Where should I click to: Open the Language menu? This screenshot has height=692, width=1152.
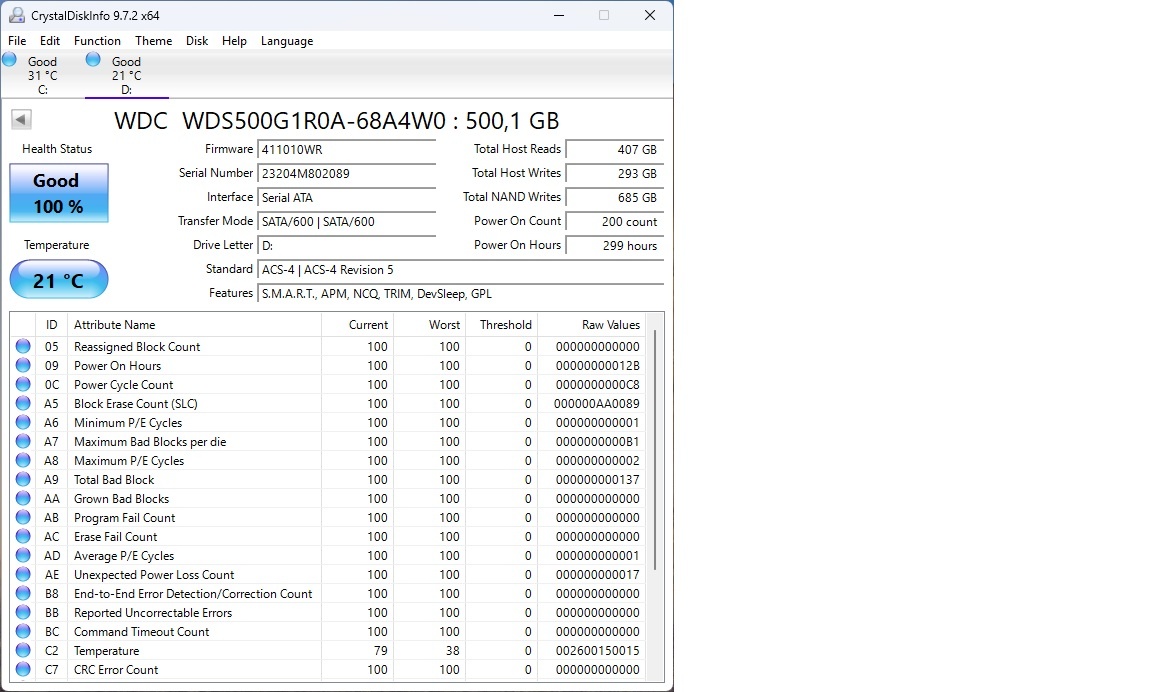coord(287,41)
